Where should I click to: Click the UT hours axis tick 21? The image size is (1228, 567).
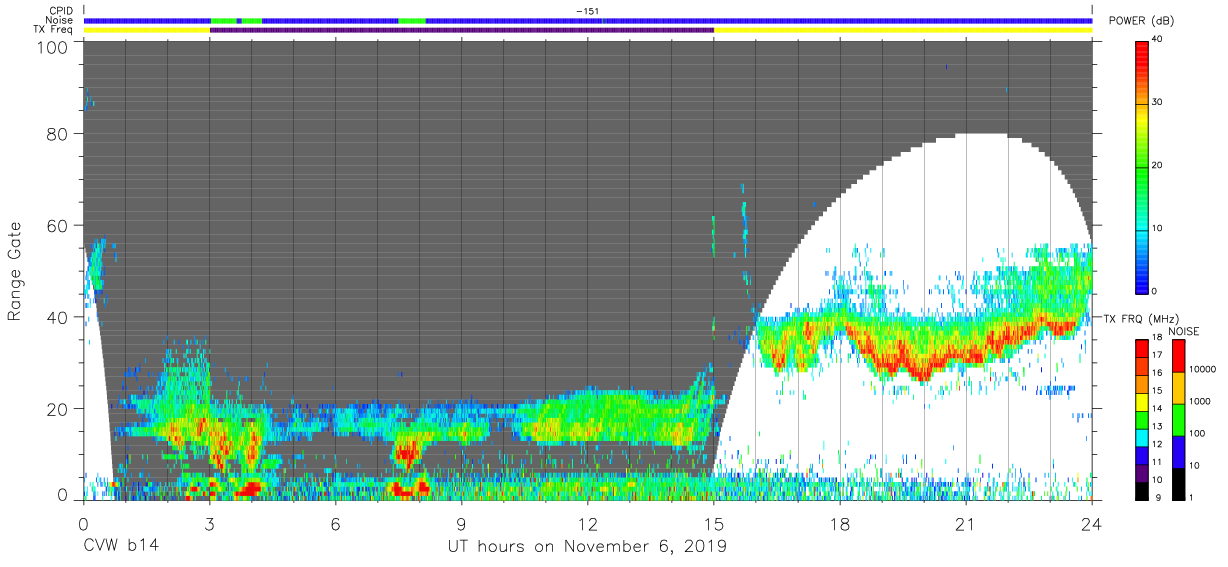966,523
